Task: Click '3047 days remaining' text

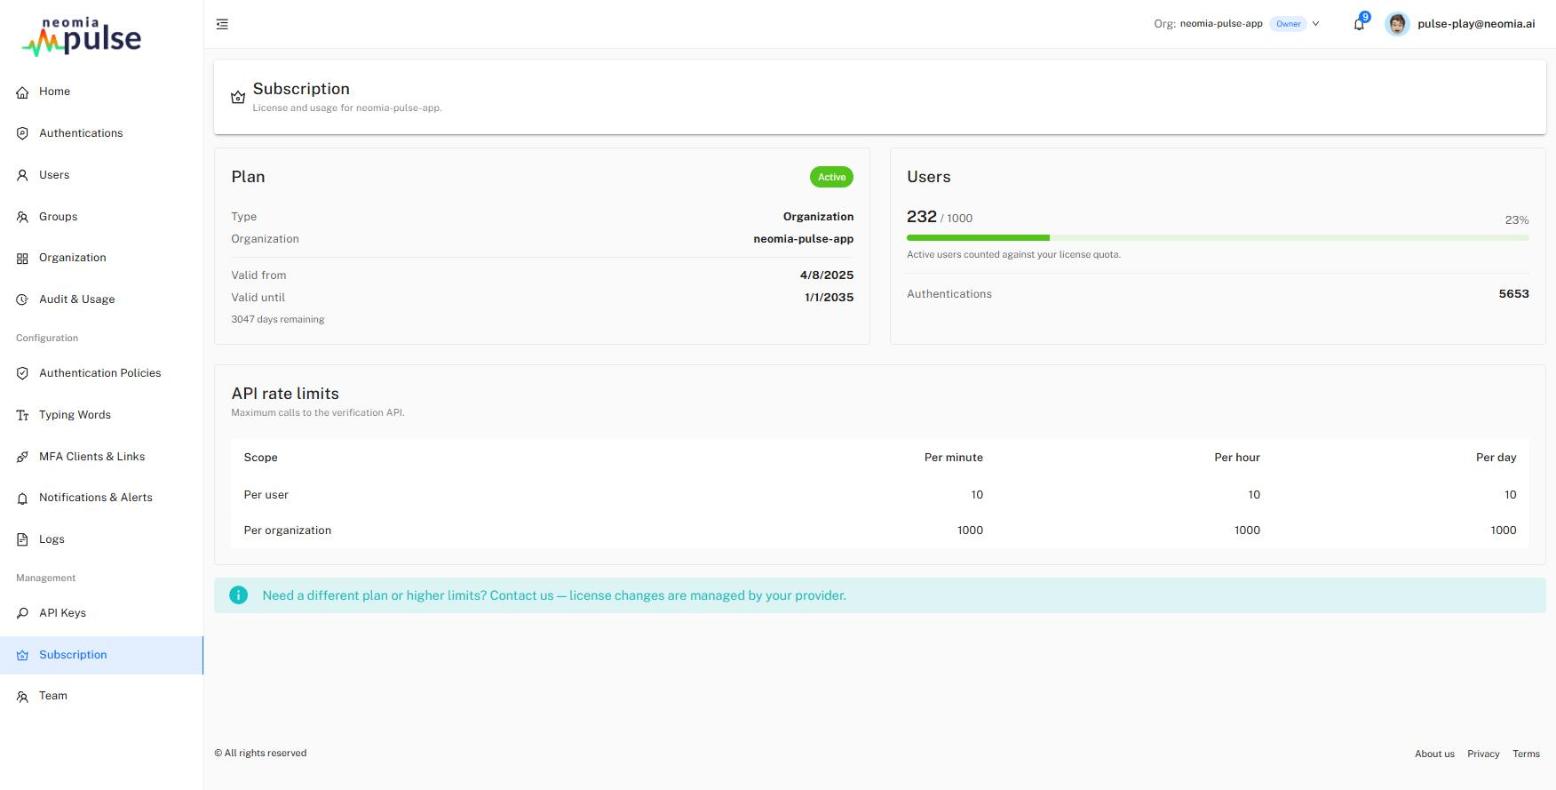Action: pyautogui.click(x=278, y=320)
